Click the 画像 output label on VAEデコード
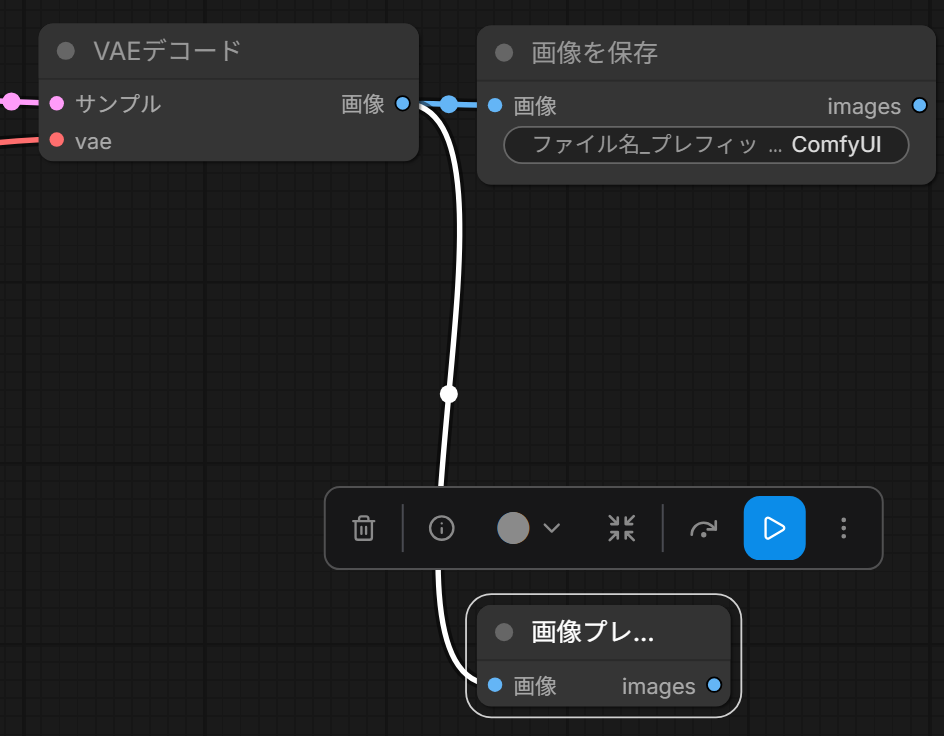The image size is (944, 736). (x=363, y=104)
